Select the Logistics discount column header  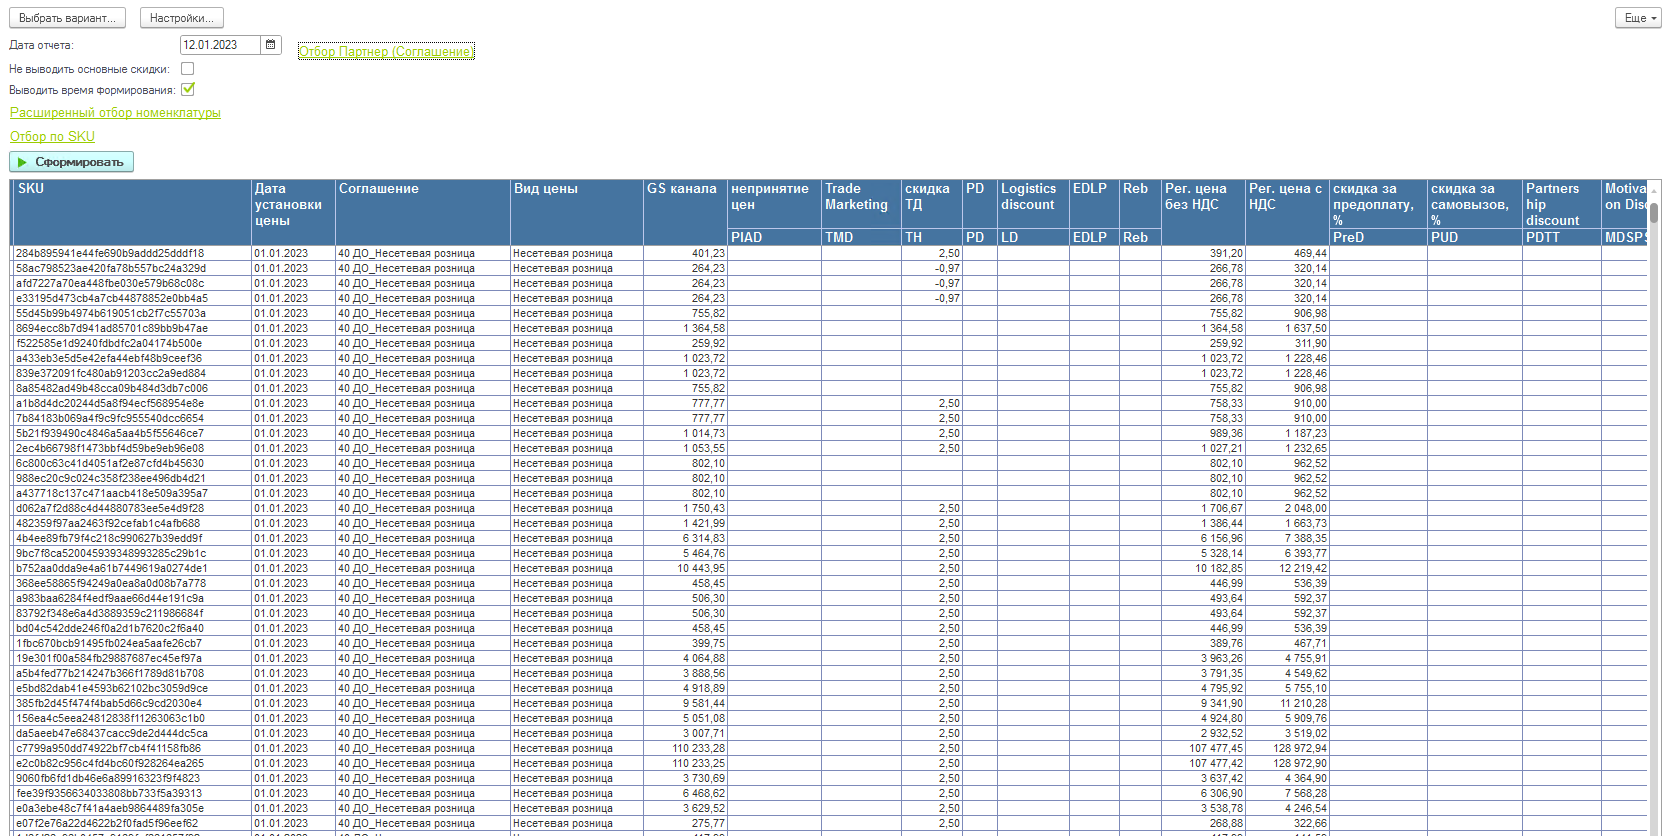click(1033, 204)
